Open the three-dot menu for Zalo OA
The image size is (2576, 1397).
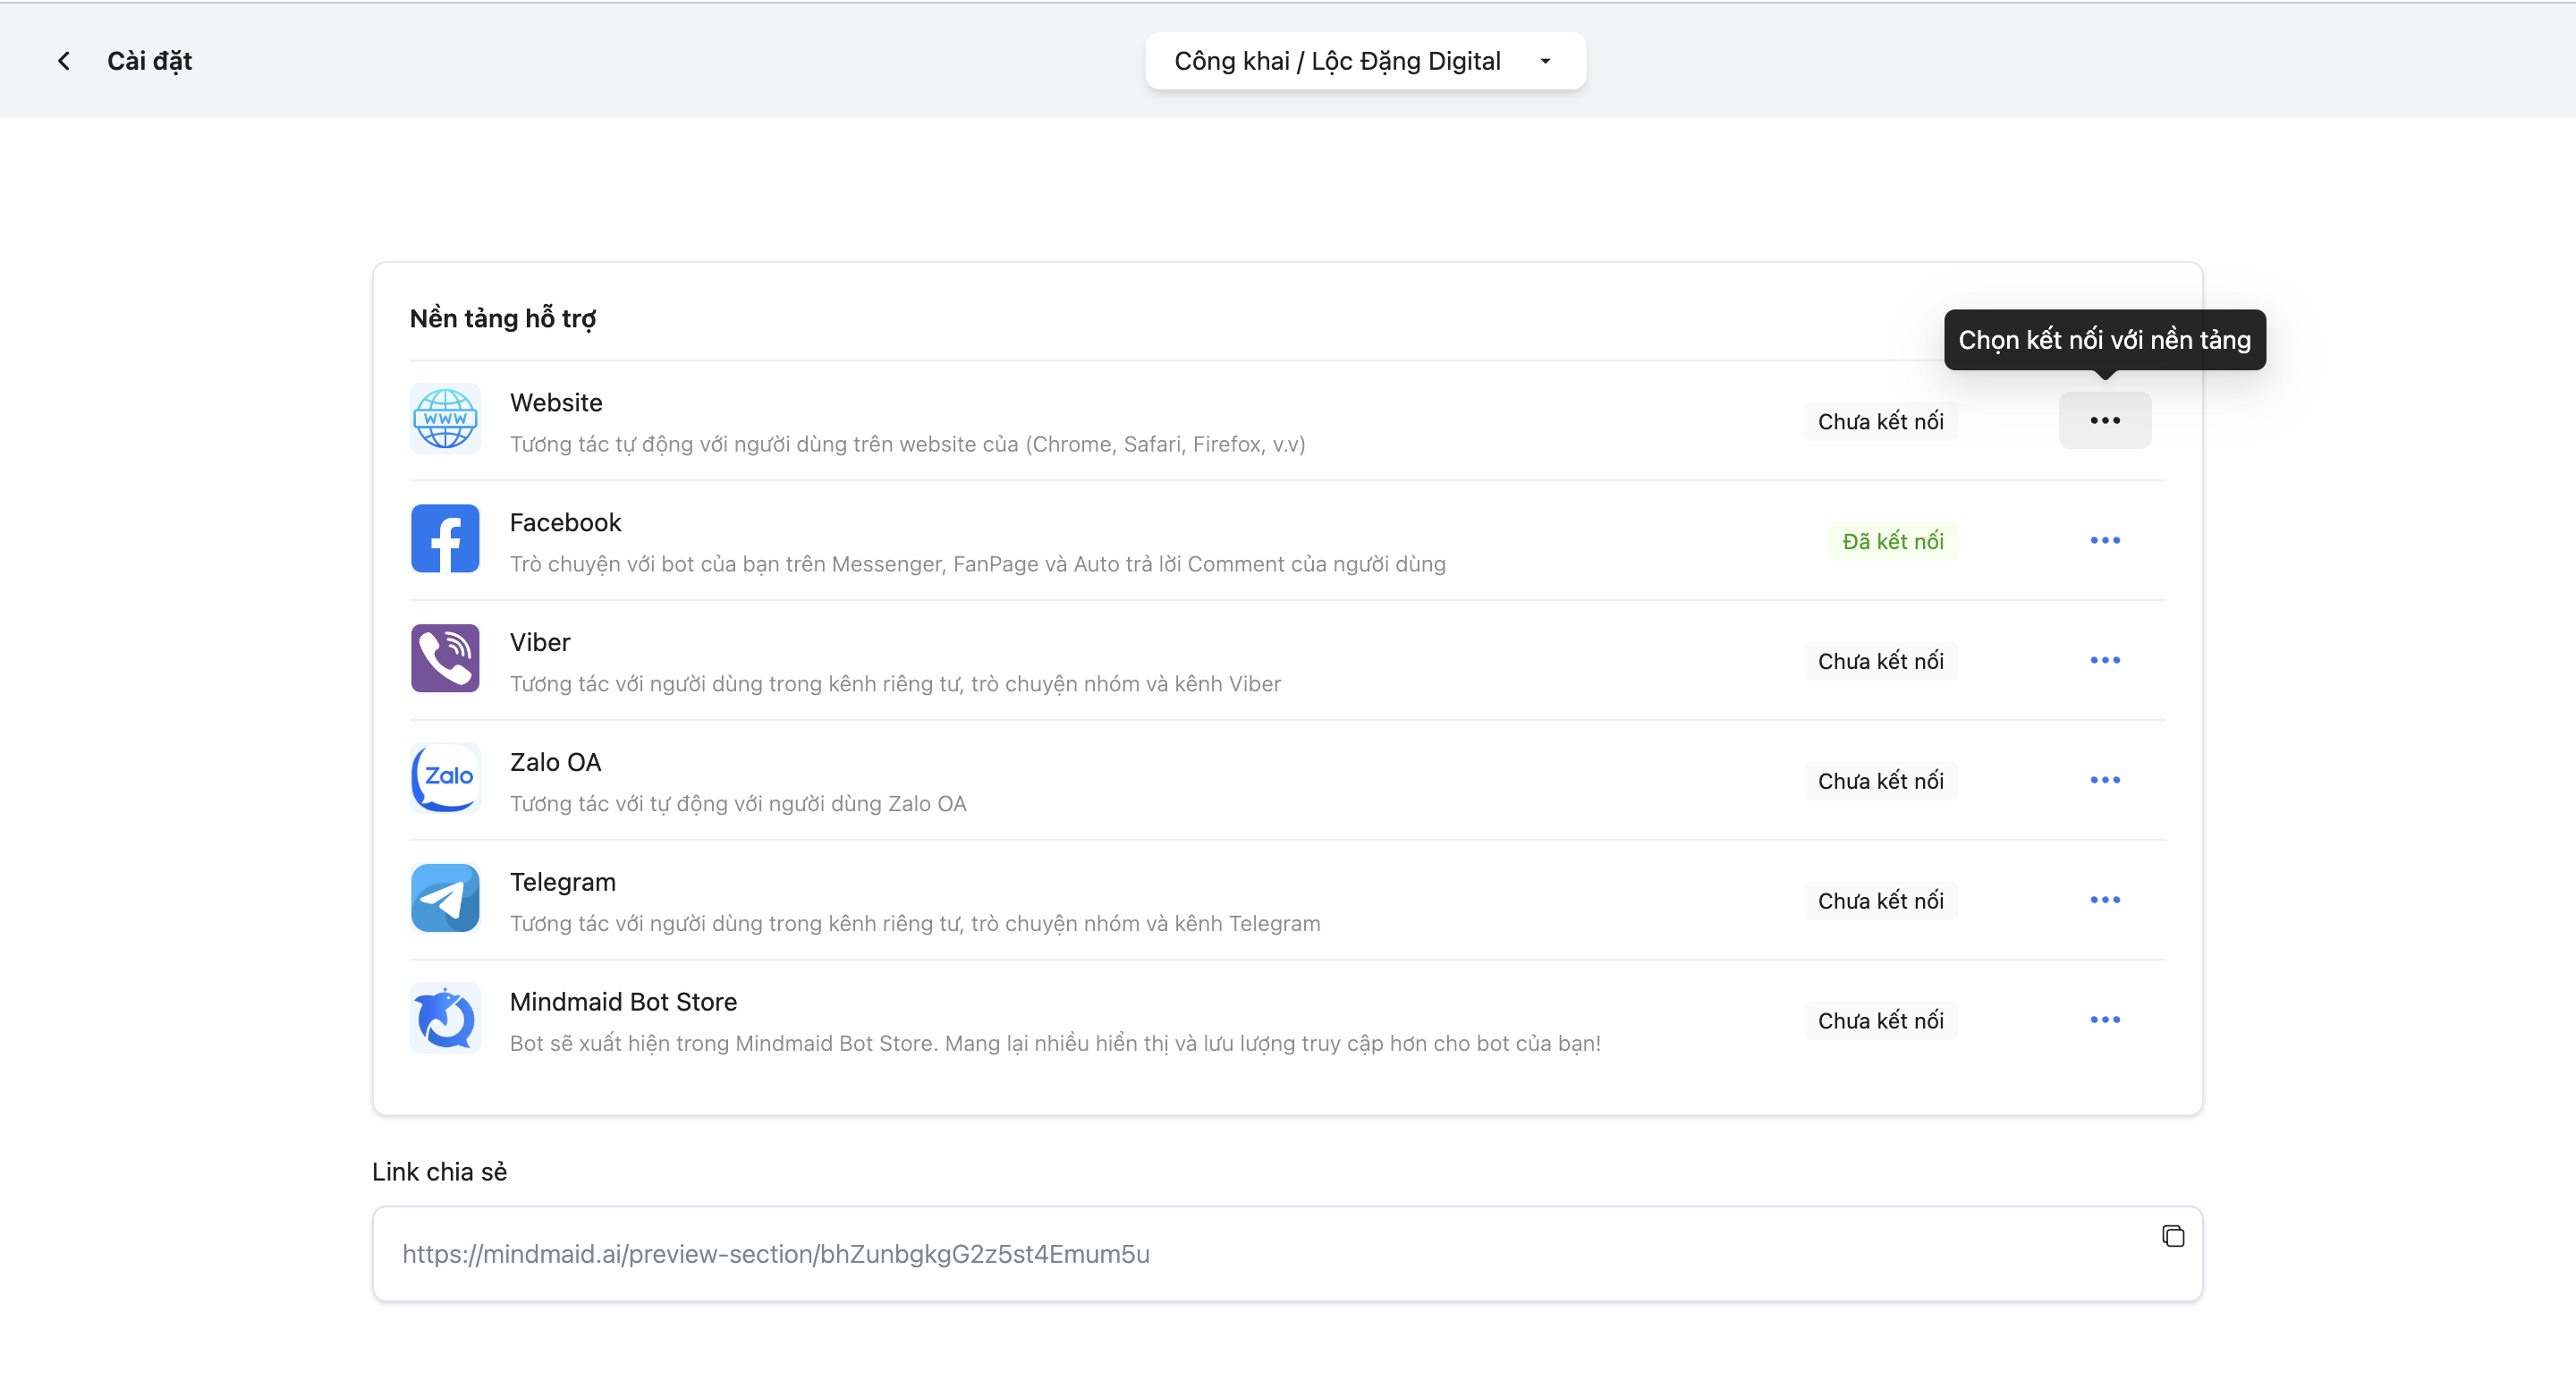[x=2104, y=780]
